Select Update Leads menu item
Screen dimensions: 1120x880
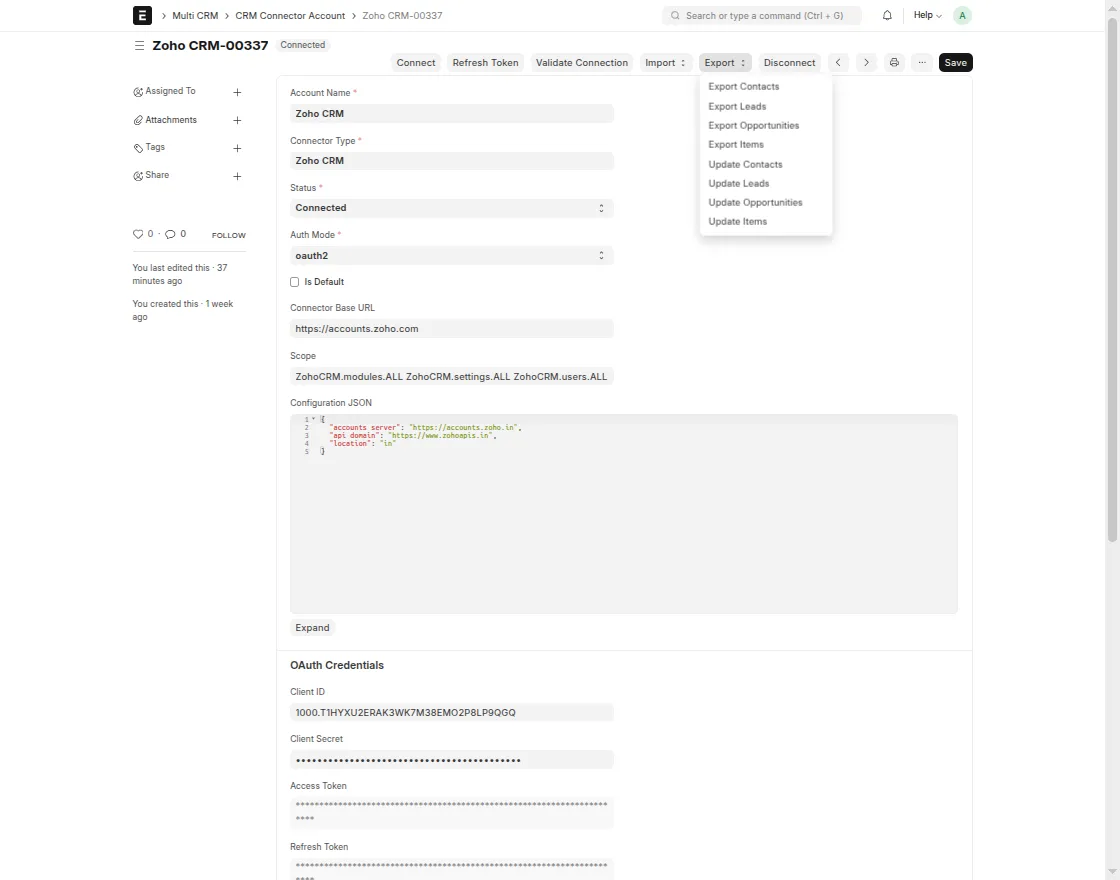tap(739, 184)
